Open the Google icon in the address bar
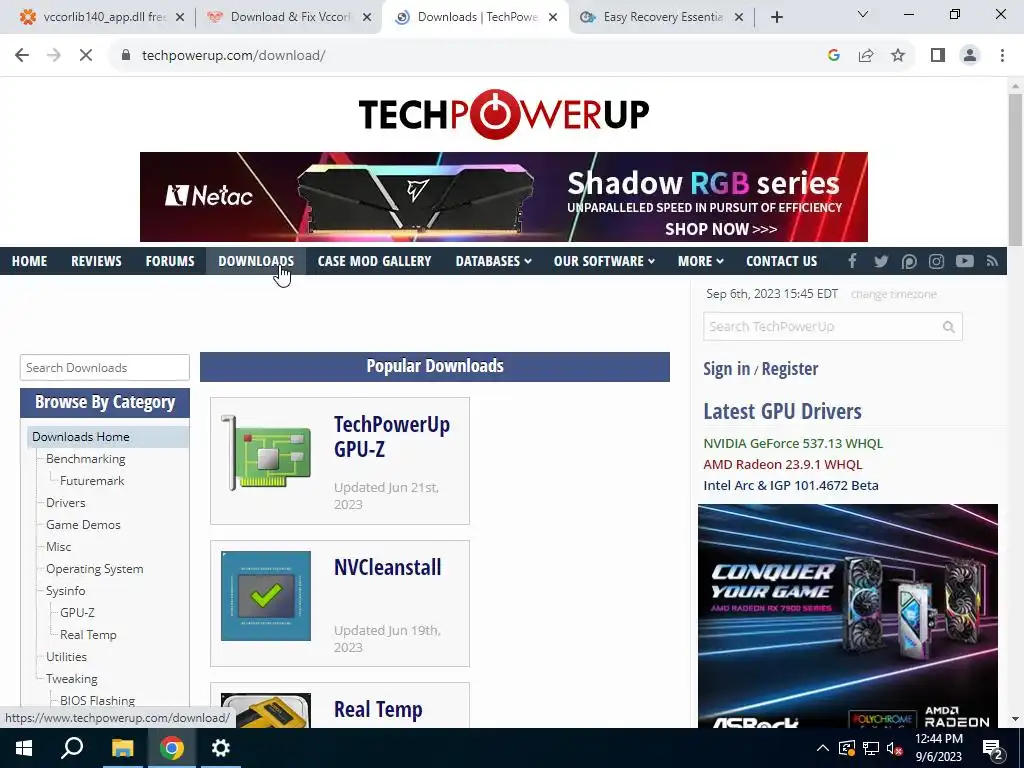Screen dimensions: 1024x768 [833, 56]
